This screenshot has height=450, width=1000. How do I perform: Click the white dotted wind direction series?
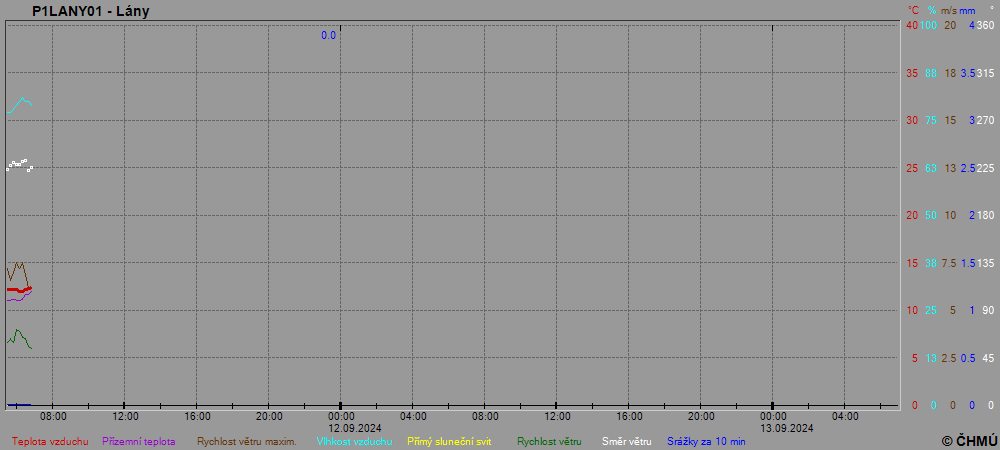coord(18,164)
